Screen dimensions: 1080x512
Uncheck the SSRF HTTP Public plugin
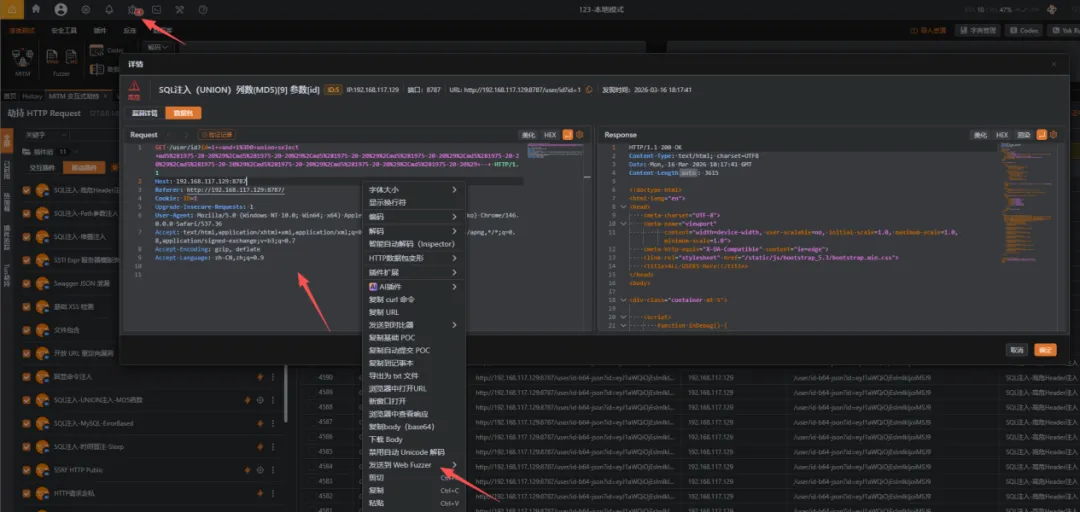tap(26, 470)
